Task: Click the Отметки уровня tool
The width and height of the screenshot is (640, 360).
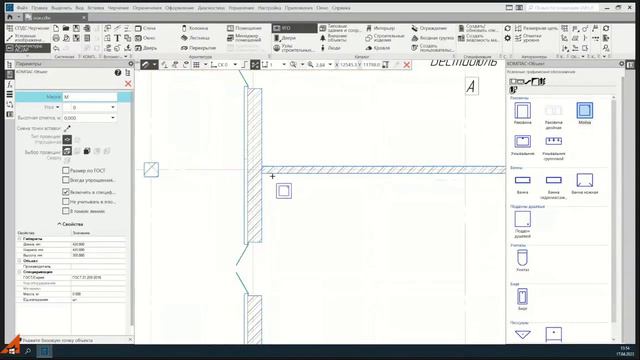Action: [528, 38]
